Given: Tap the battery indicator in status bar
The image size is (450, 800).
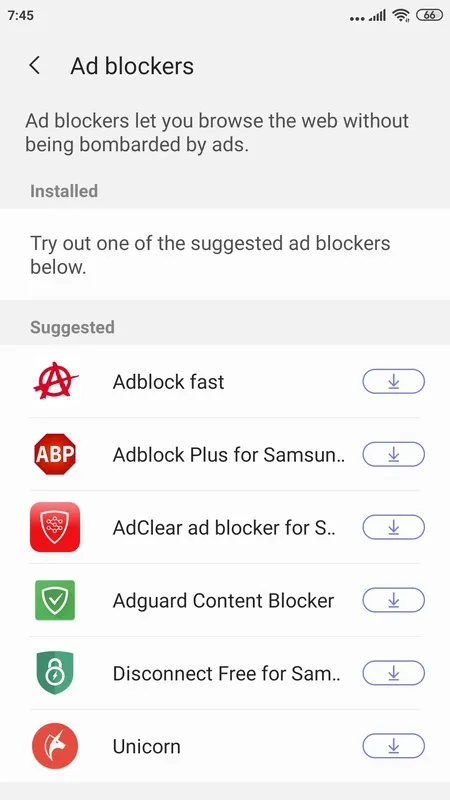Looking at the screenshot, I should (x=430, y=15).
